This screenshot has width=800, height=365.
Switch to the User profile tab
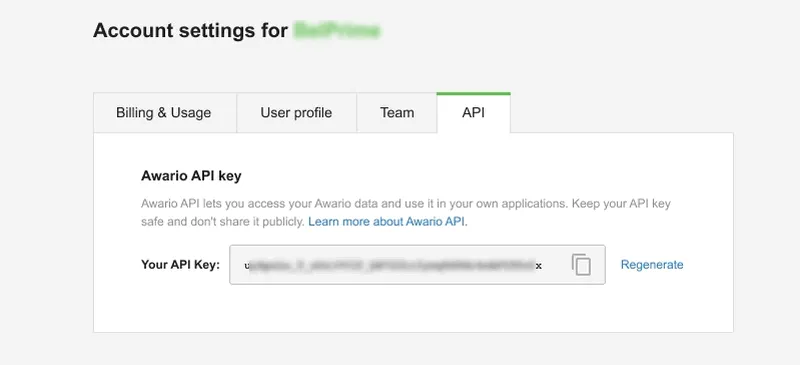click(x=296, y=113)
